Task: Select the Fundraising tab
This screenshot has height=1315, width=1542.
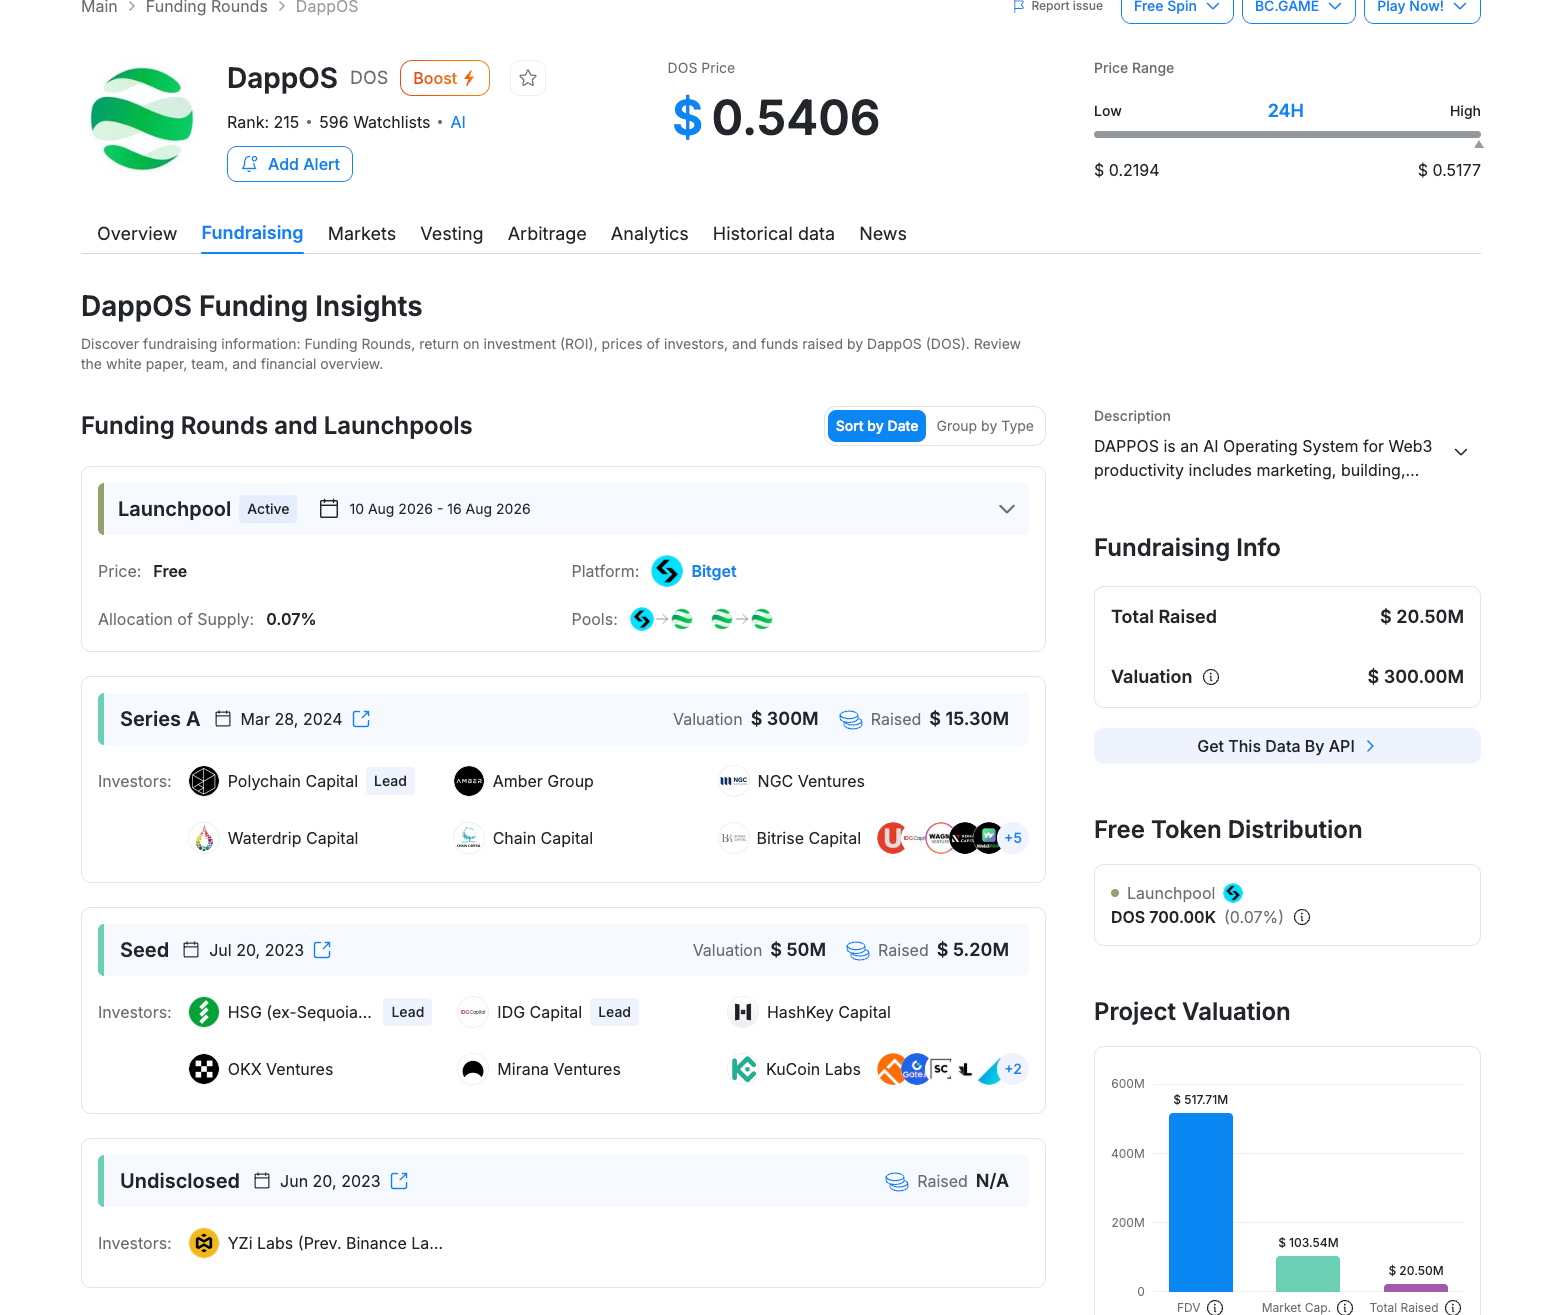Action: (x=252, y=233)
